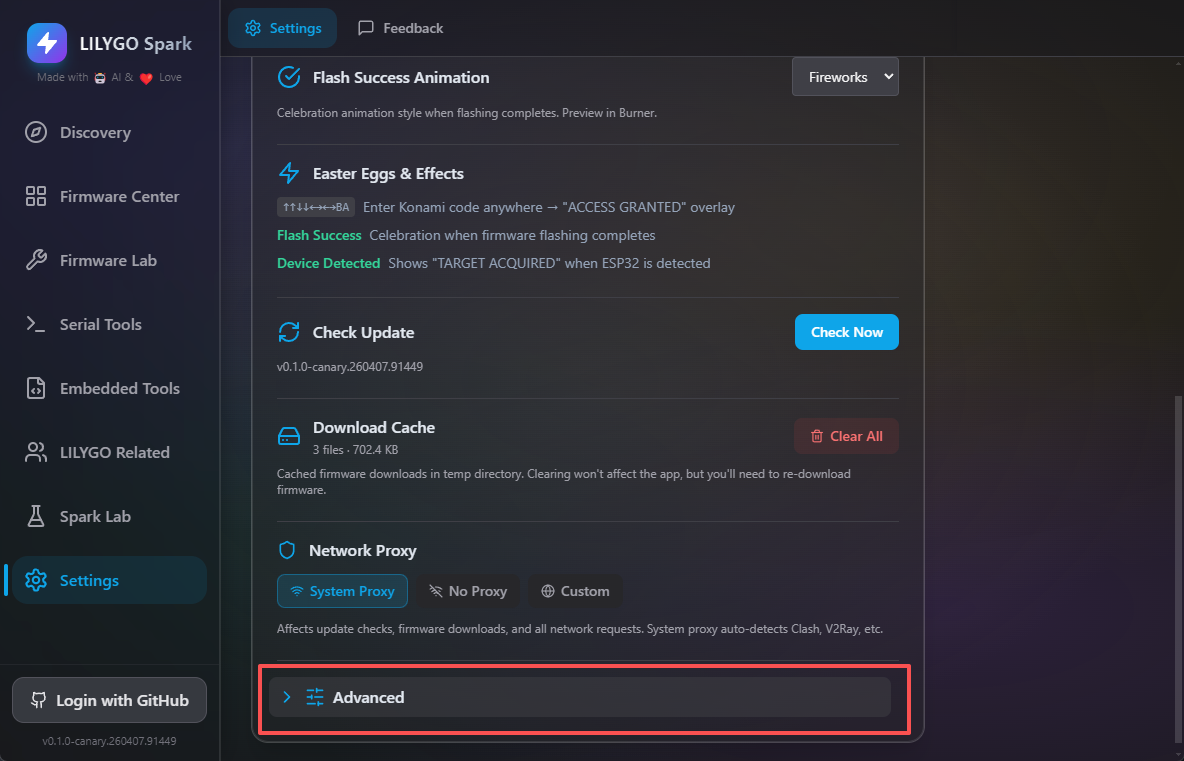Image resolution: width=1184 pixels, height=761 pixels.
Task: Click the Firmware Center grid icon
Action: point(36,197)
